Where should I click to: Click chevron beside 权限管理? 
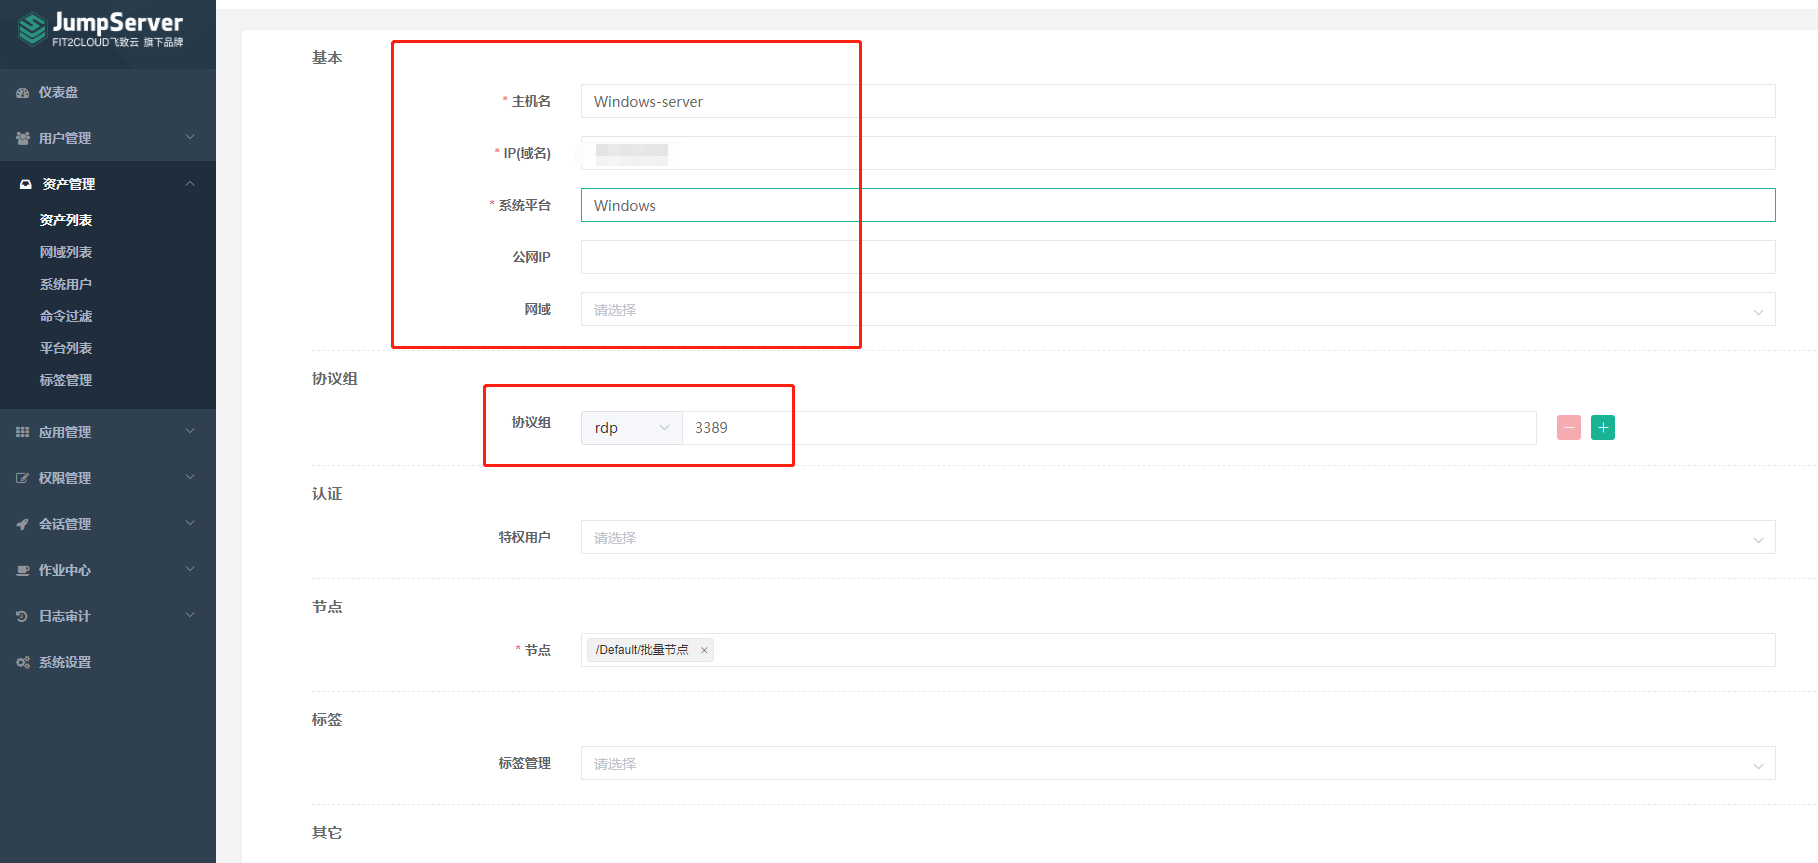[190, 477]
